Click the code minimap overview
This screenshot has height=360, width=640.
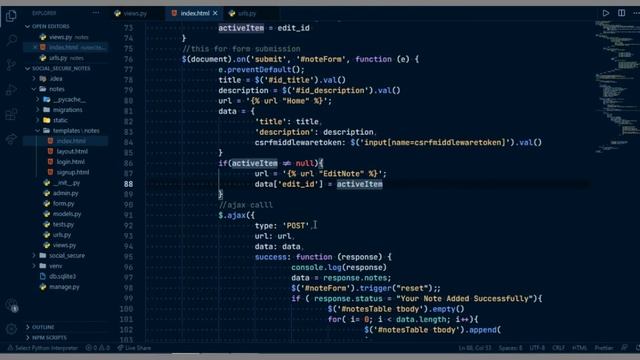(x=617, y=88)
